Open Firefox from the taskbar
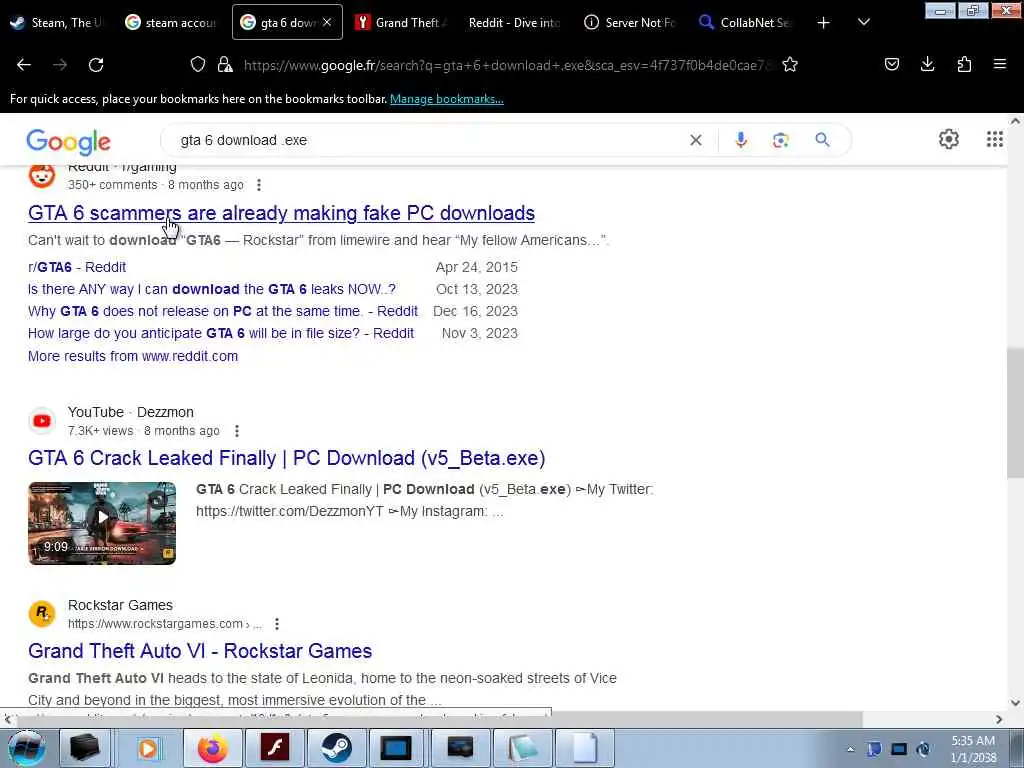Screen dimensions: 1024x768 coord(212,748)
